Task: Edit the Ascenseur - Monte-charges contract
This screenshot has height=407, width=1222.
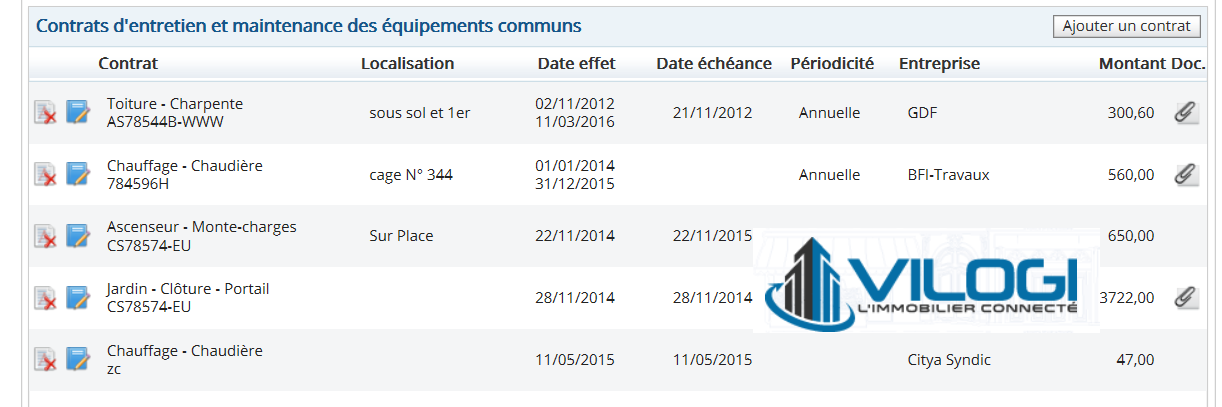Action: pyautogui.click(x=78, y=236)
